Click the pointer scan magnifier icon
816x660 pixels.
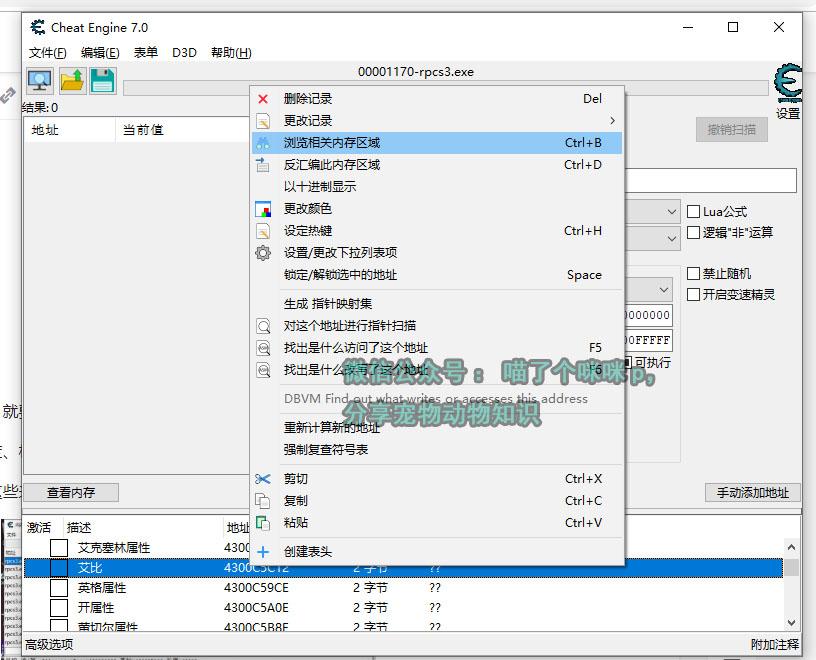263,326
